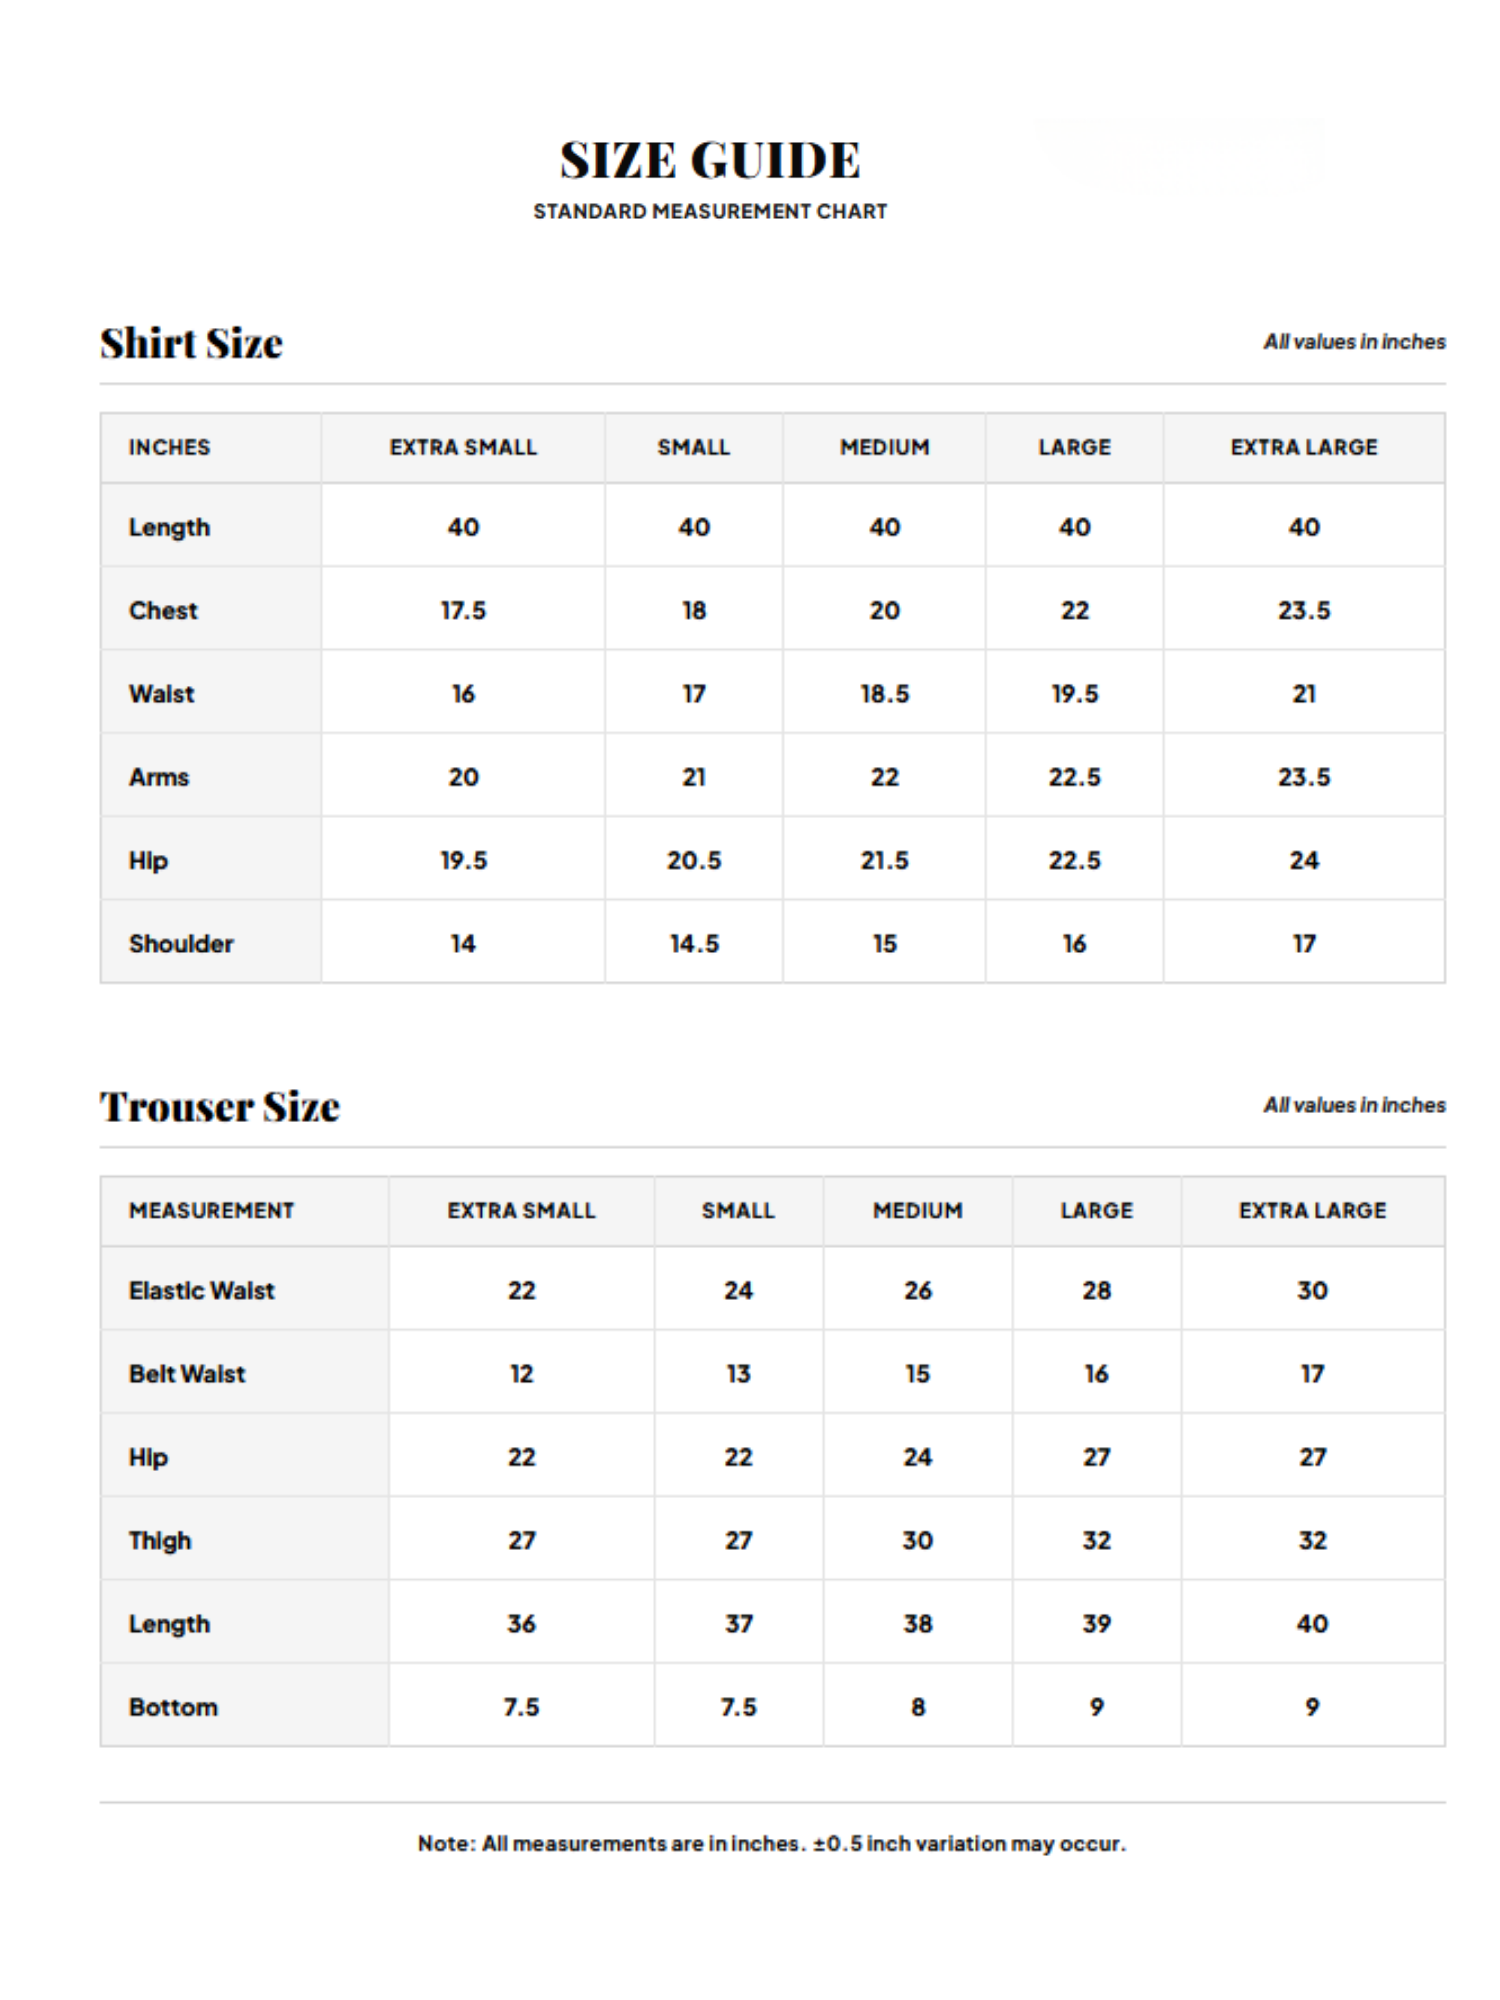Click the SIZE GUIDE title
The height and width of the screenshot is (2000, 1500).
(x=709, y=161)
